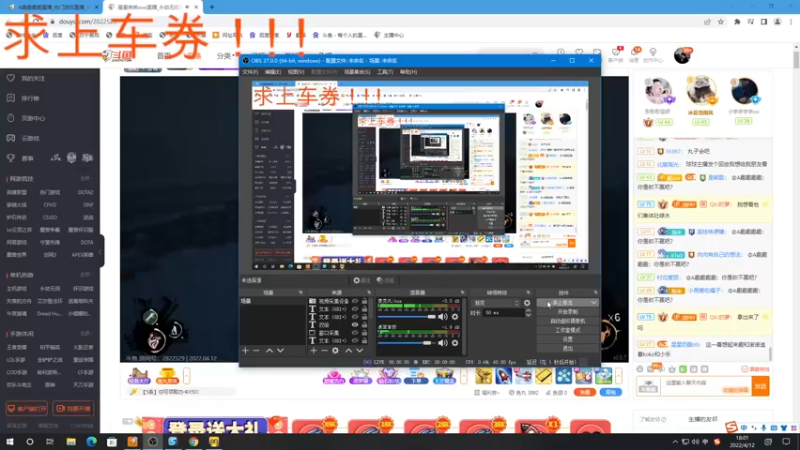Toggle orange checkbox above chat input
This screenshot has height=450, width=800.
coord(744,369)
